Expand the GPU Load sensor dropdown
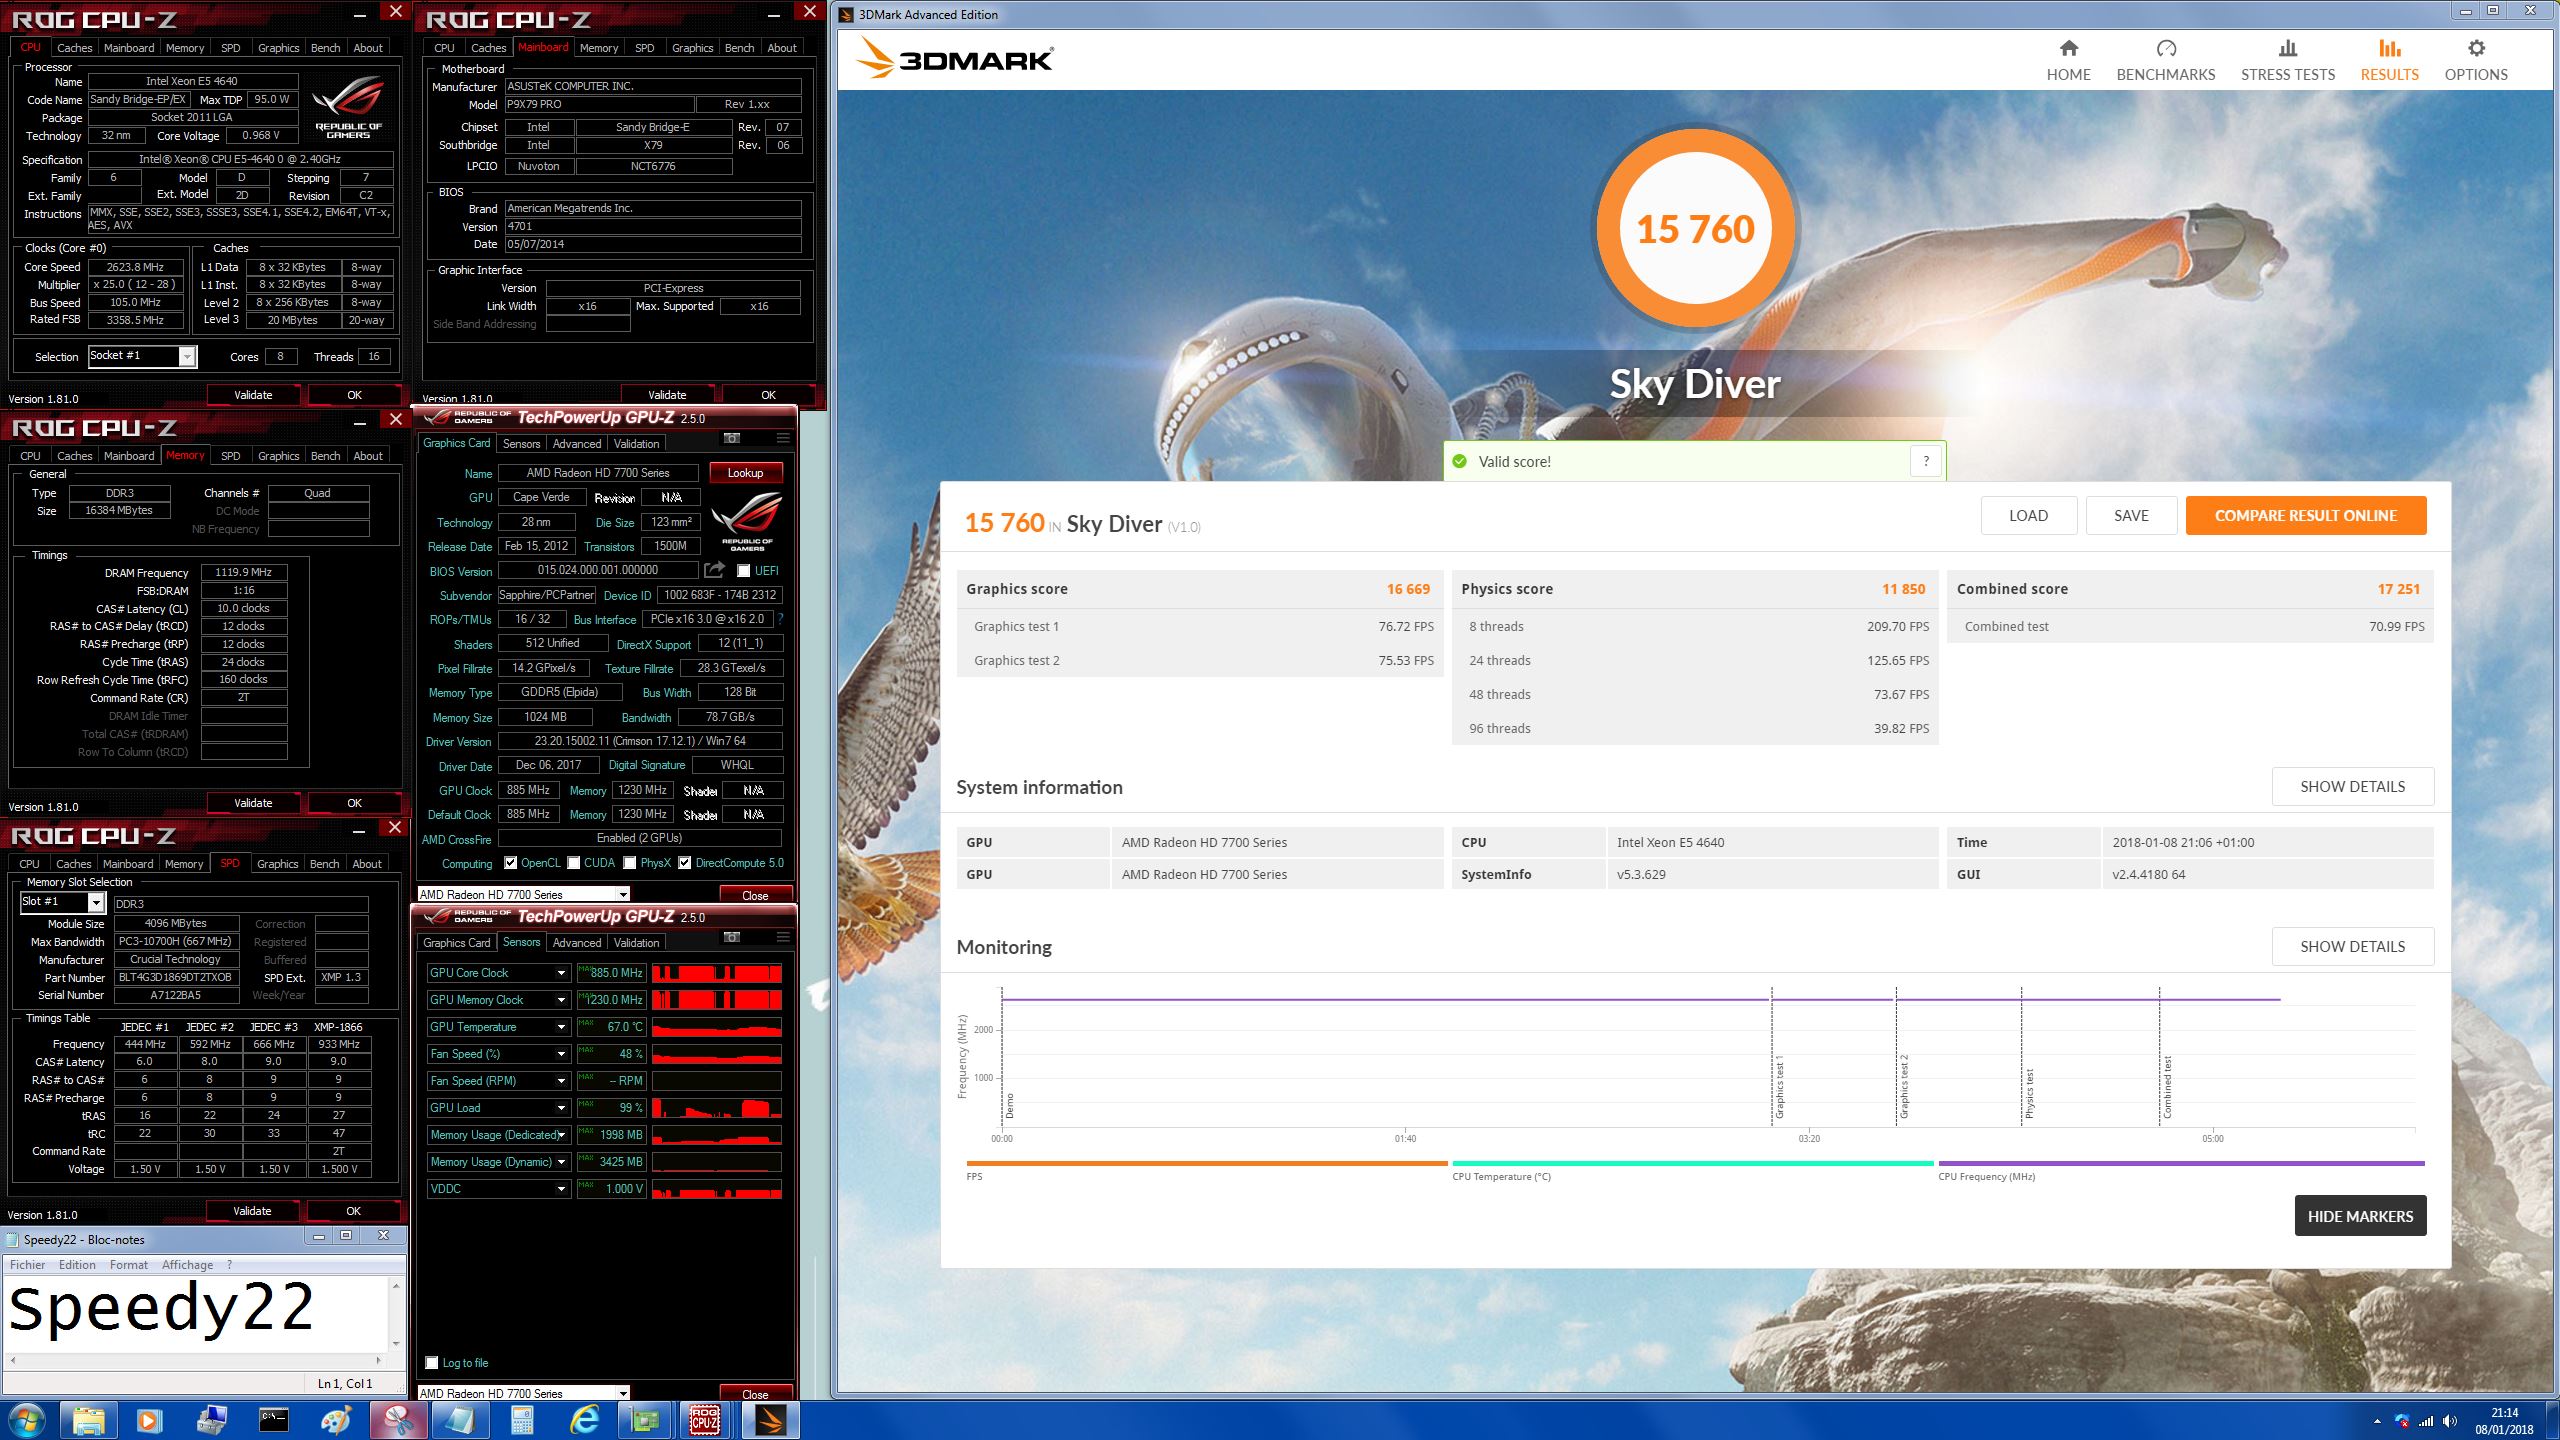2560x1440 pixels. (561, 1108)
